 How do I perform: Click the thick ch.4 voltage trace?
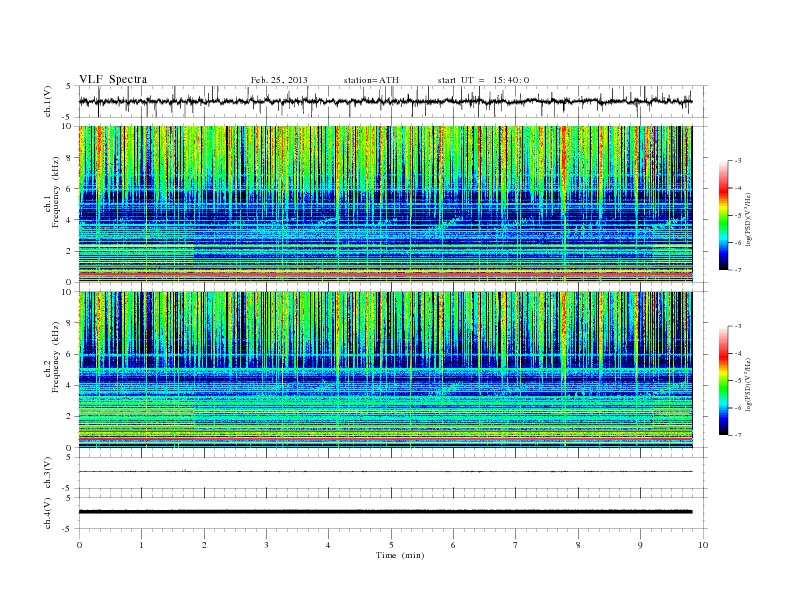click(x=385, y=512)
